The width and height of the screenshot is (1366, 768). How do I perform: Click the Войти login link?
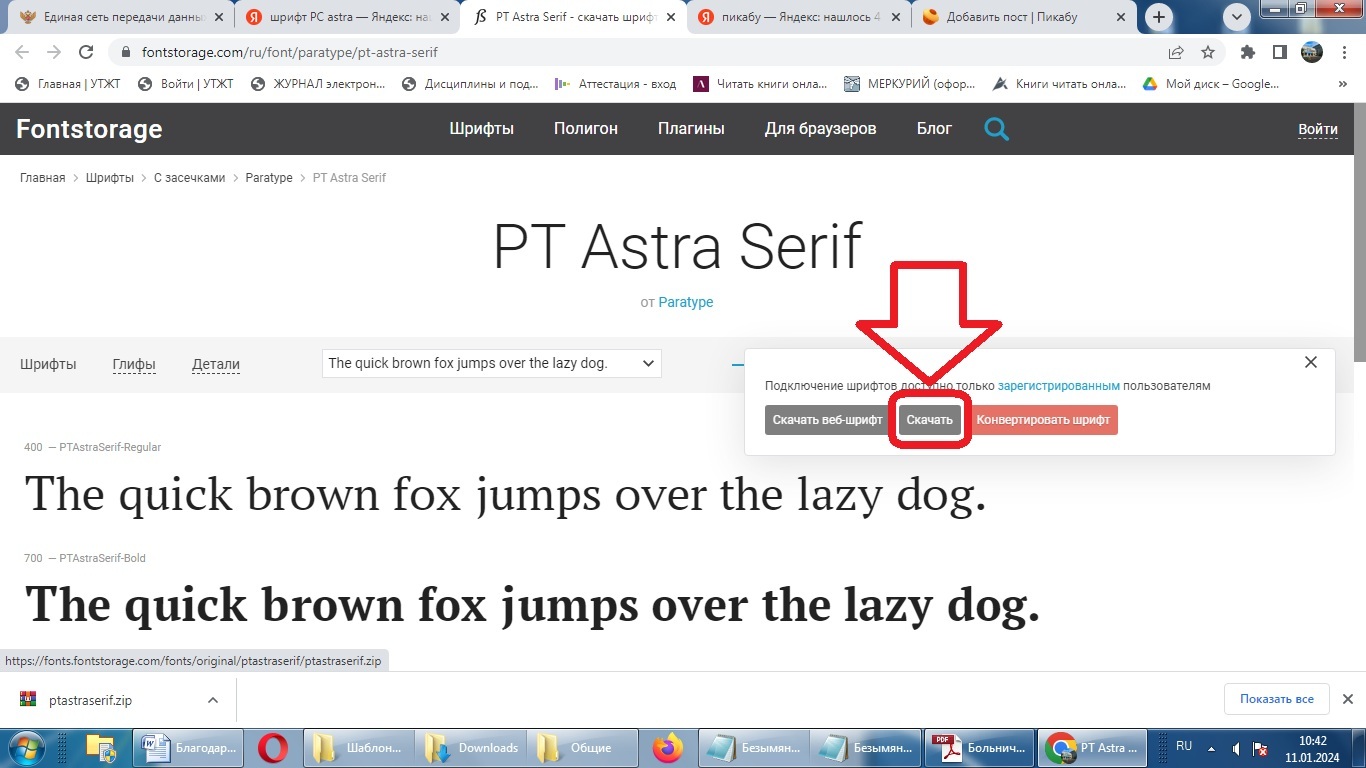(x=1318, y=129)
